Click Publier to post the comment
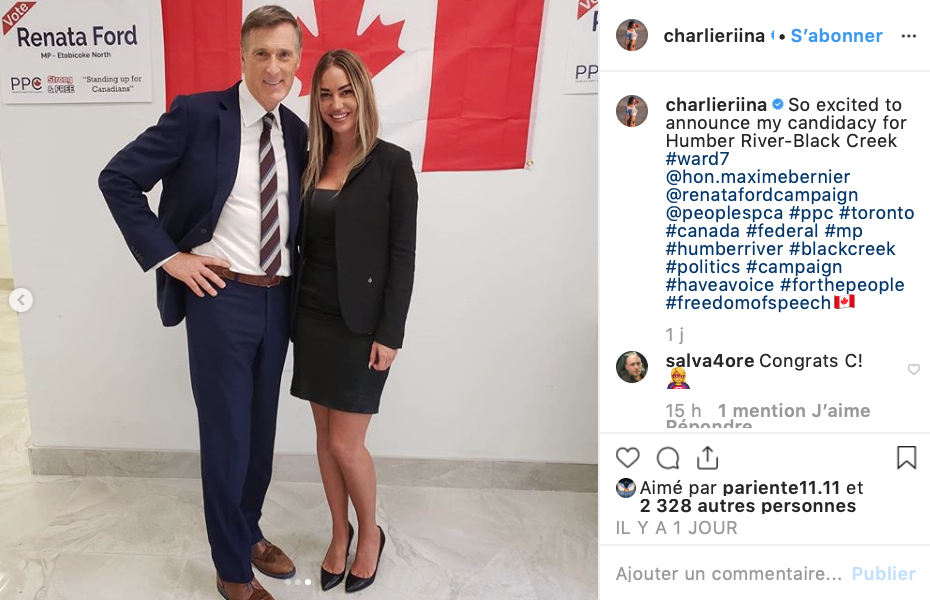The image size is (930, 600). 883,573
